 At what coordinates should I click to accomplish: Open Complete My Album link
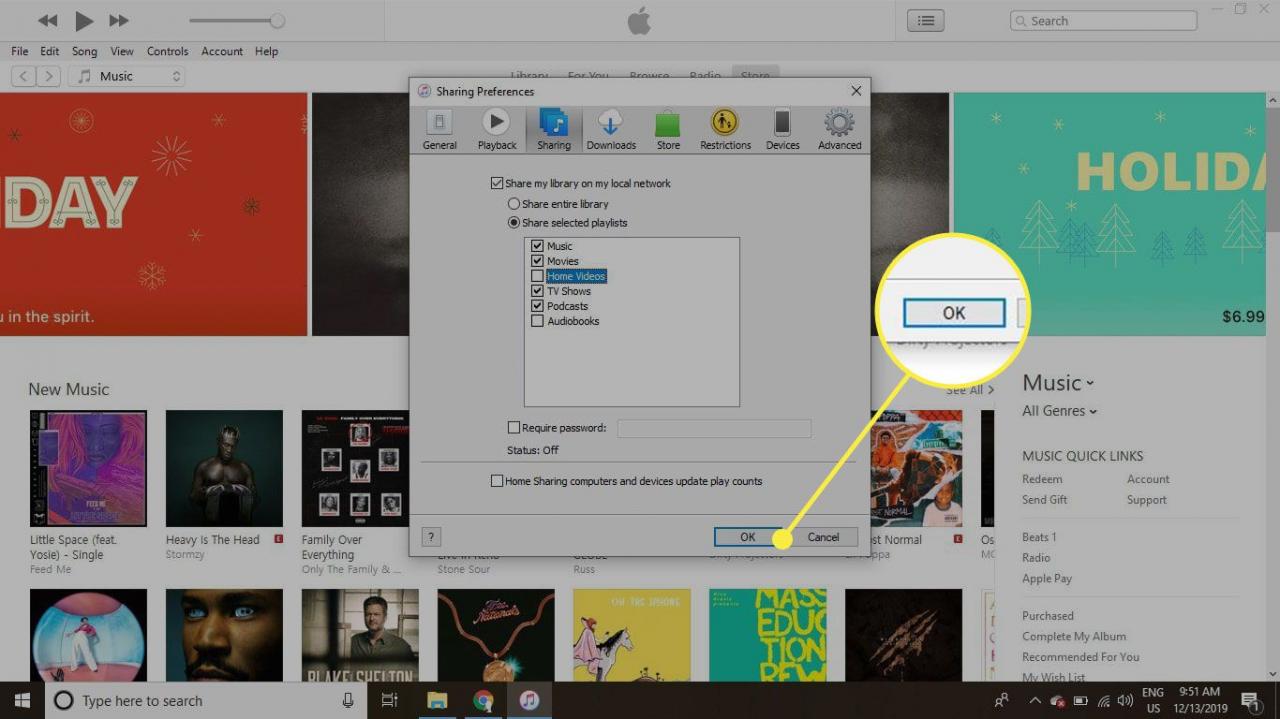pos(1074,637)
